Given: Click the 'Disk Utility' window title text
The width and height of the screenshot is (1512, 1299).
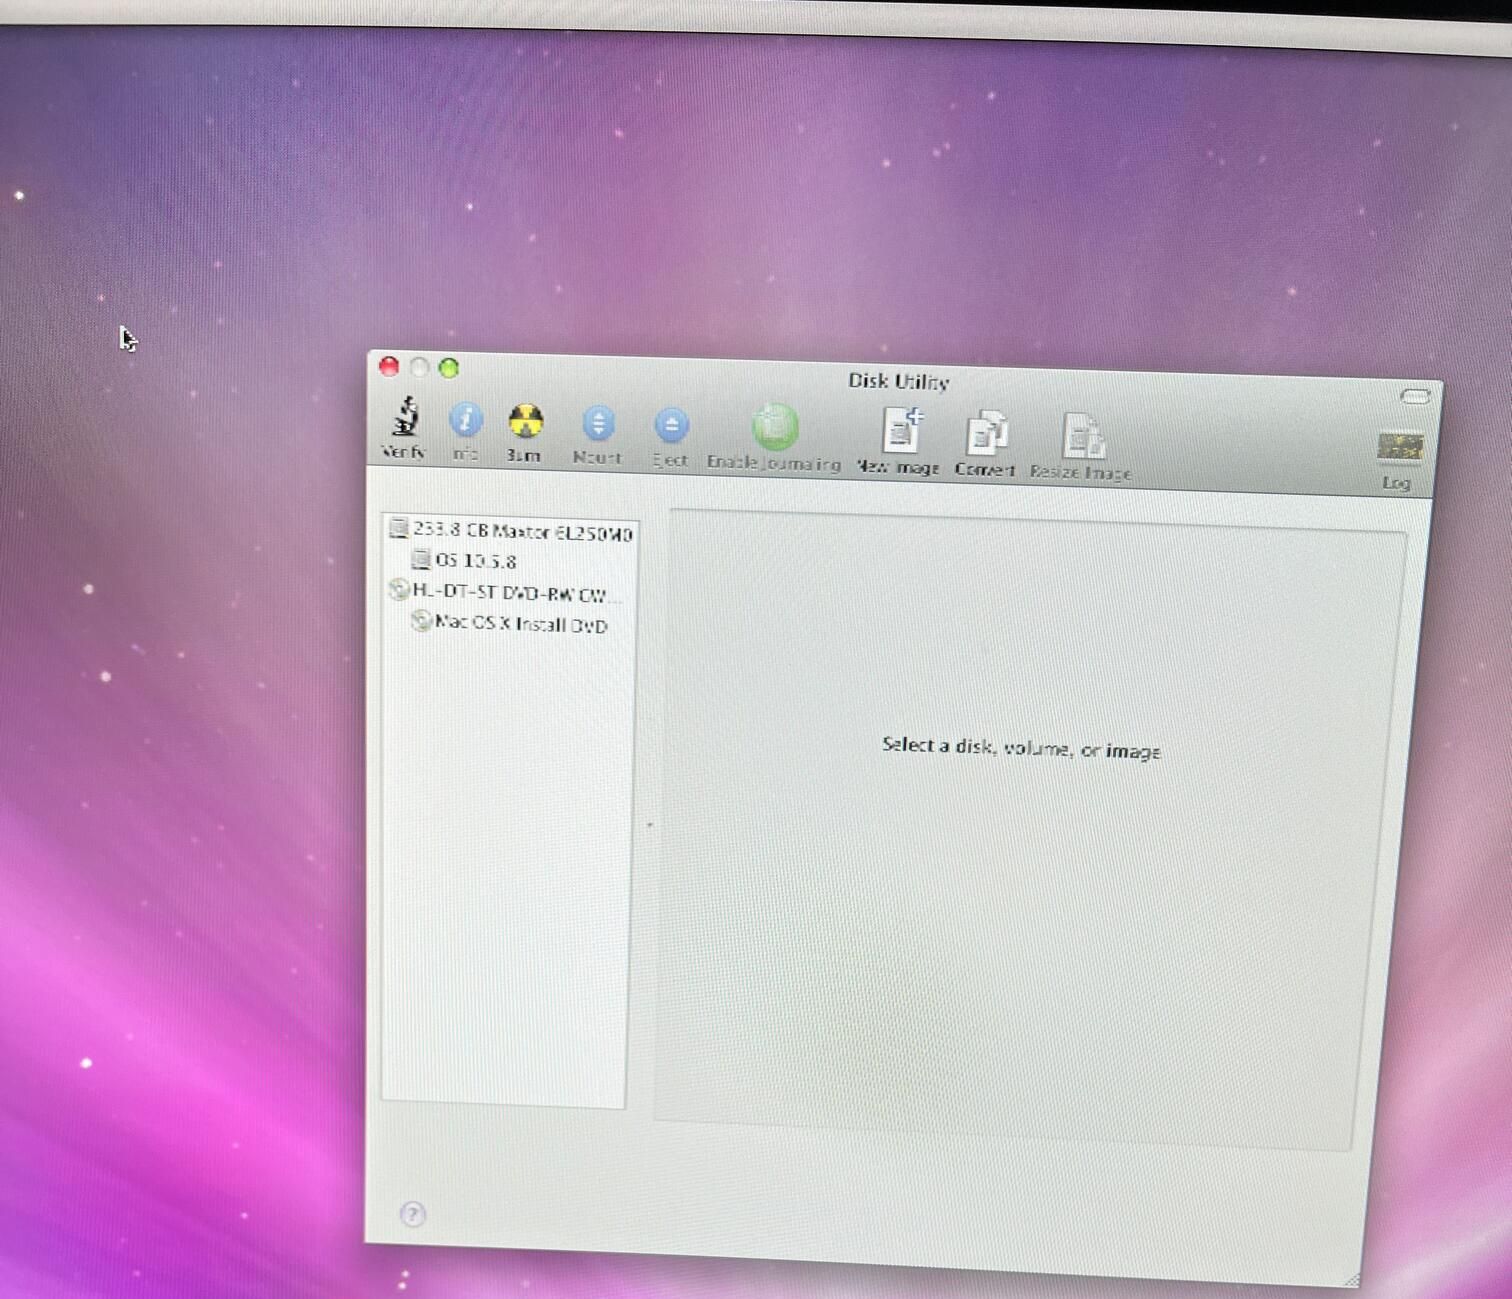Looking at the screenshot, I should coord(898,381).
